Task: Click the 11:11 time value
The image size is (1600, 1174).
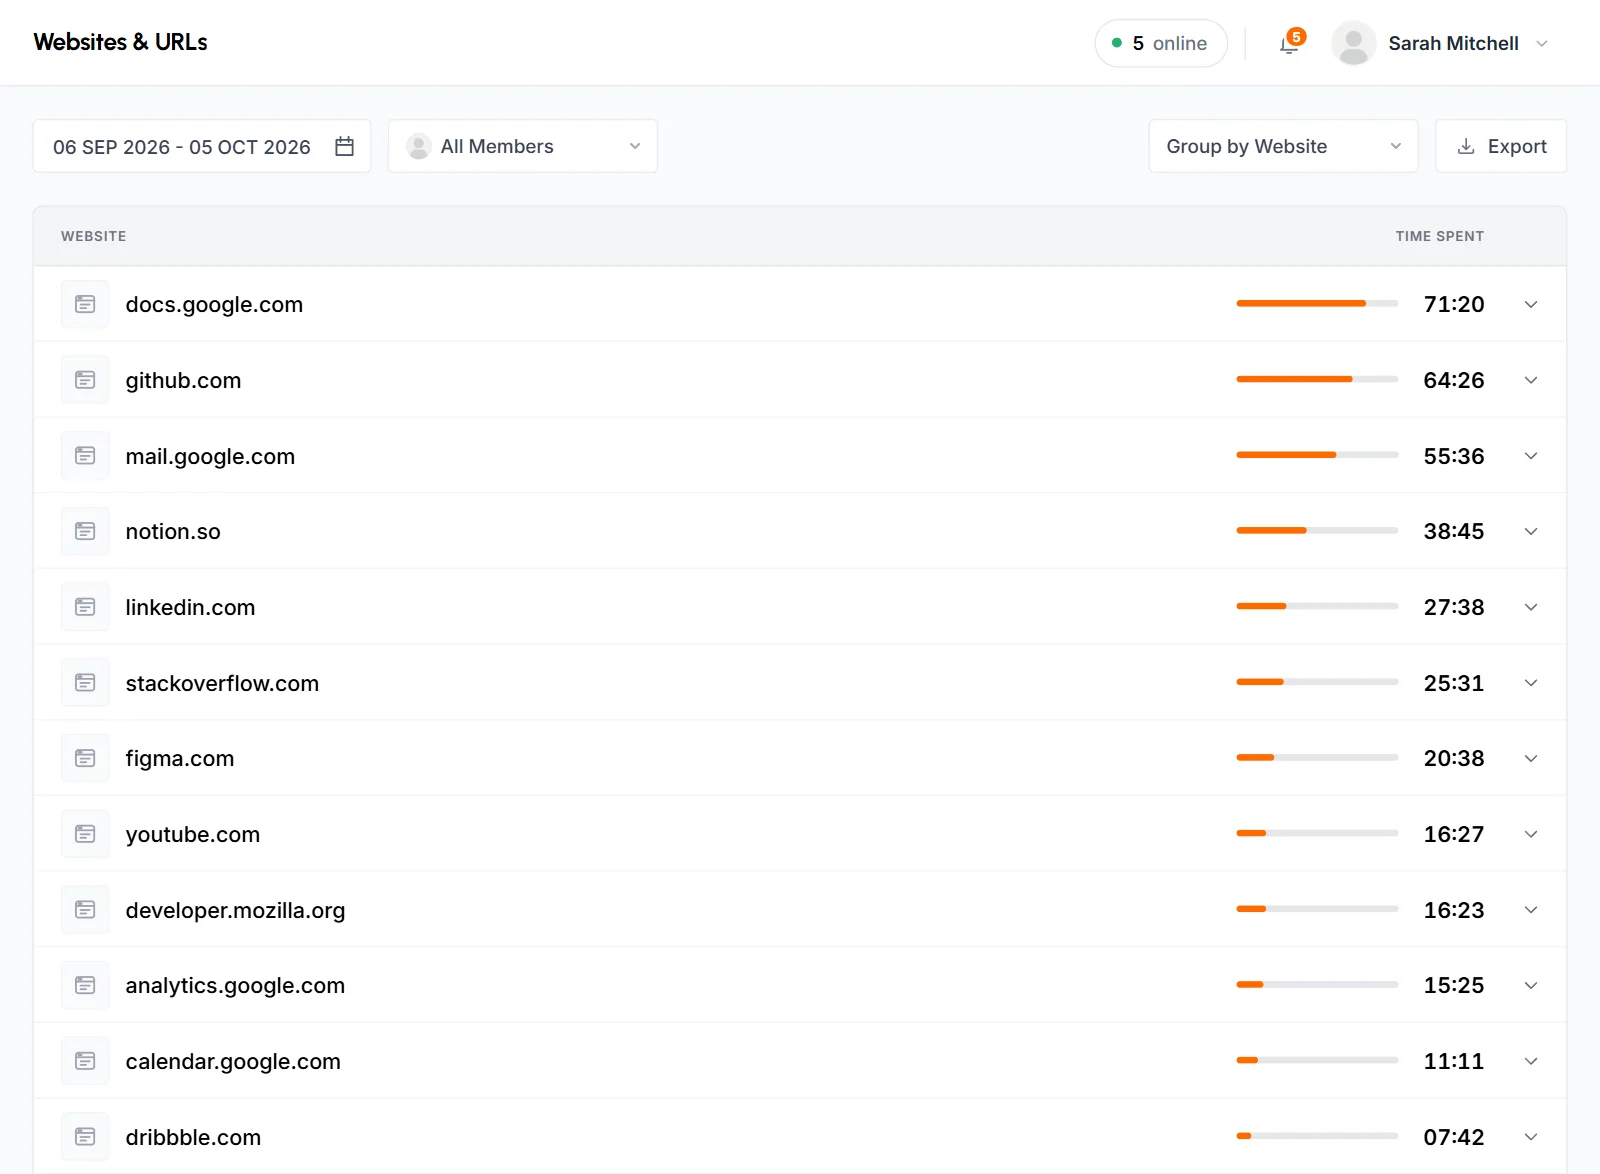Action: click(x=1454, y=1061)
